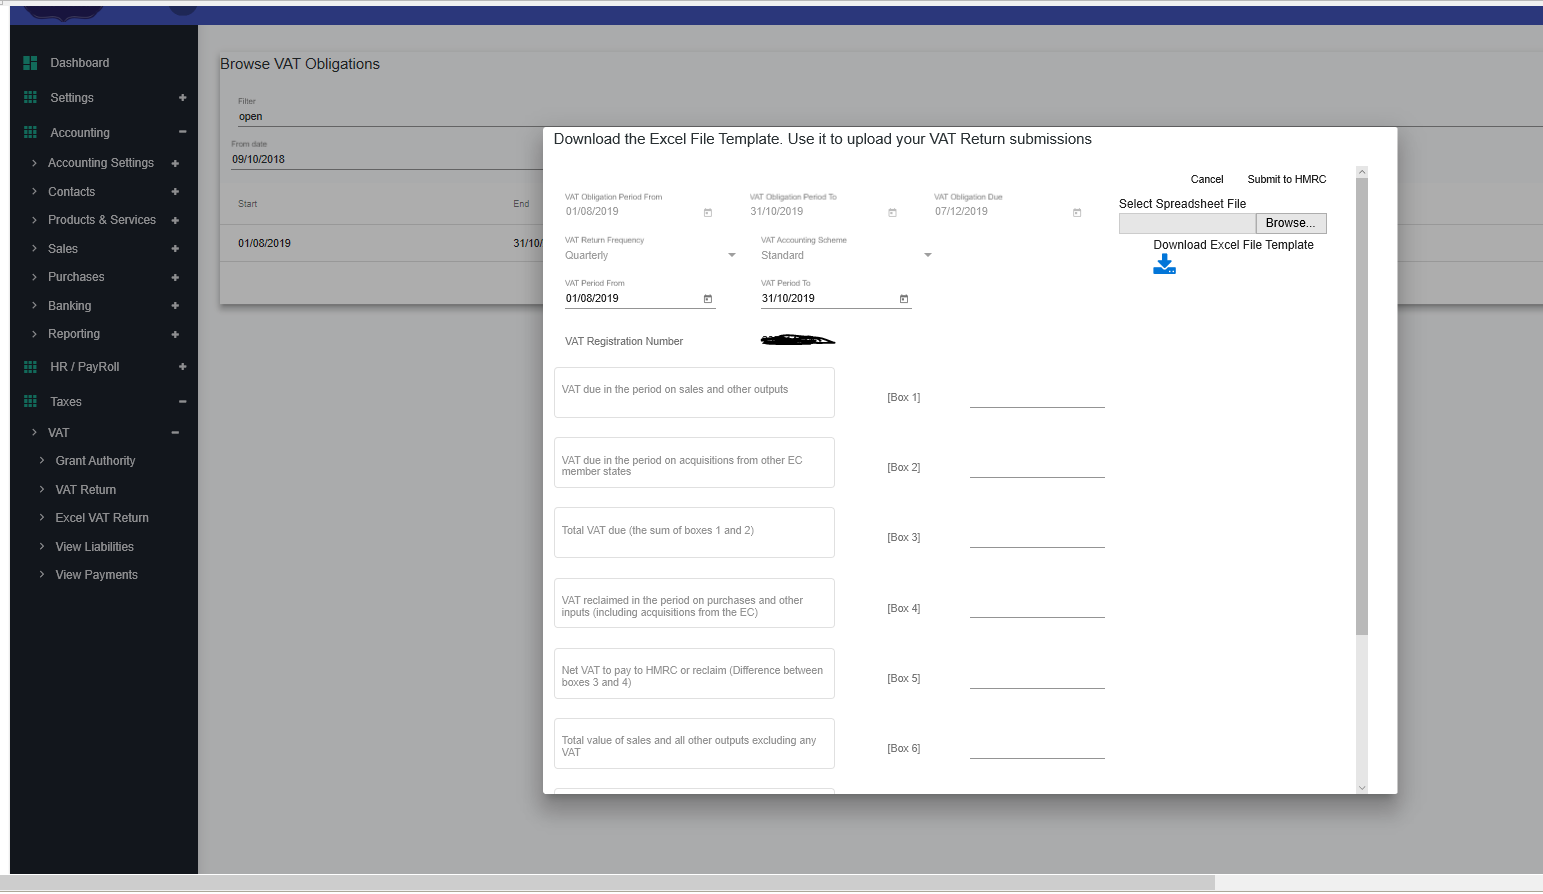Collapse the VAT submenu
This screenshot has width=1543, height=894.
tap(175, 433)
